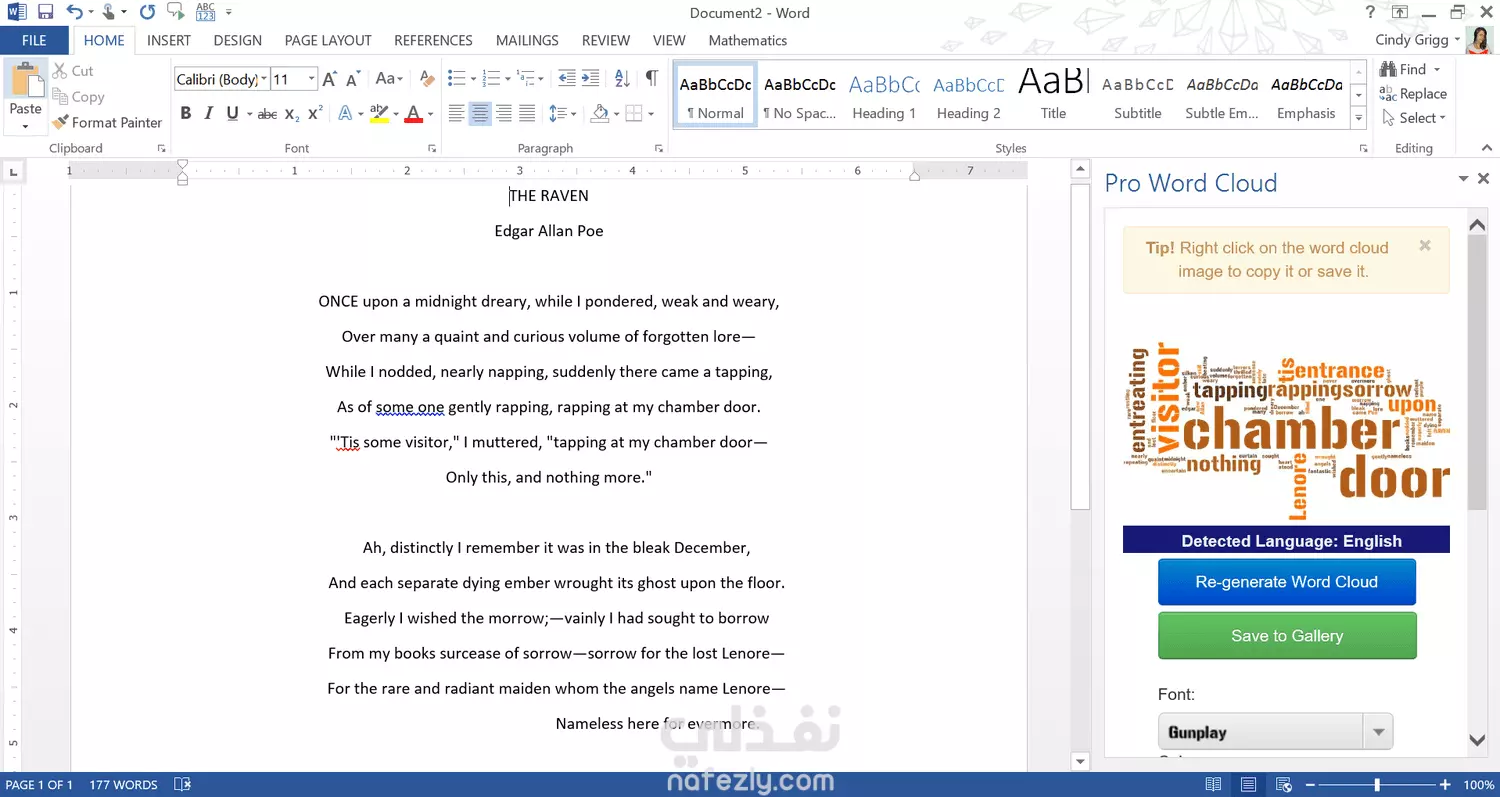
Task: Click the word cloud image preview
Action: pyautogui.click(x=1287, y=432)
